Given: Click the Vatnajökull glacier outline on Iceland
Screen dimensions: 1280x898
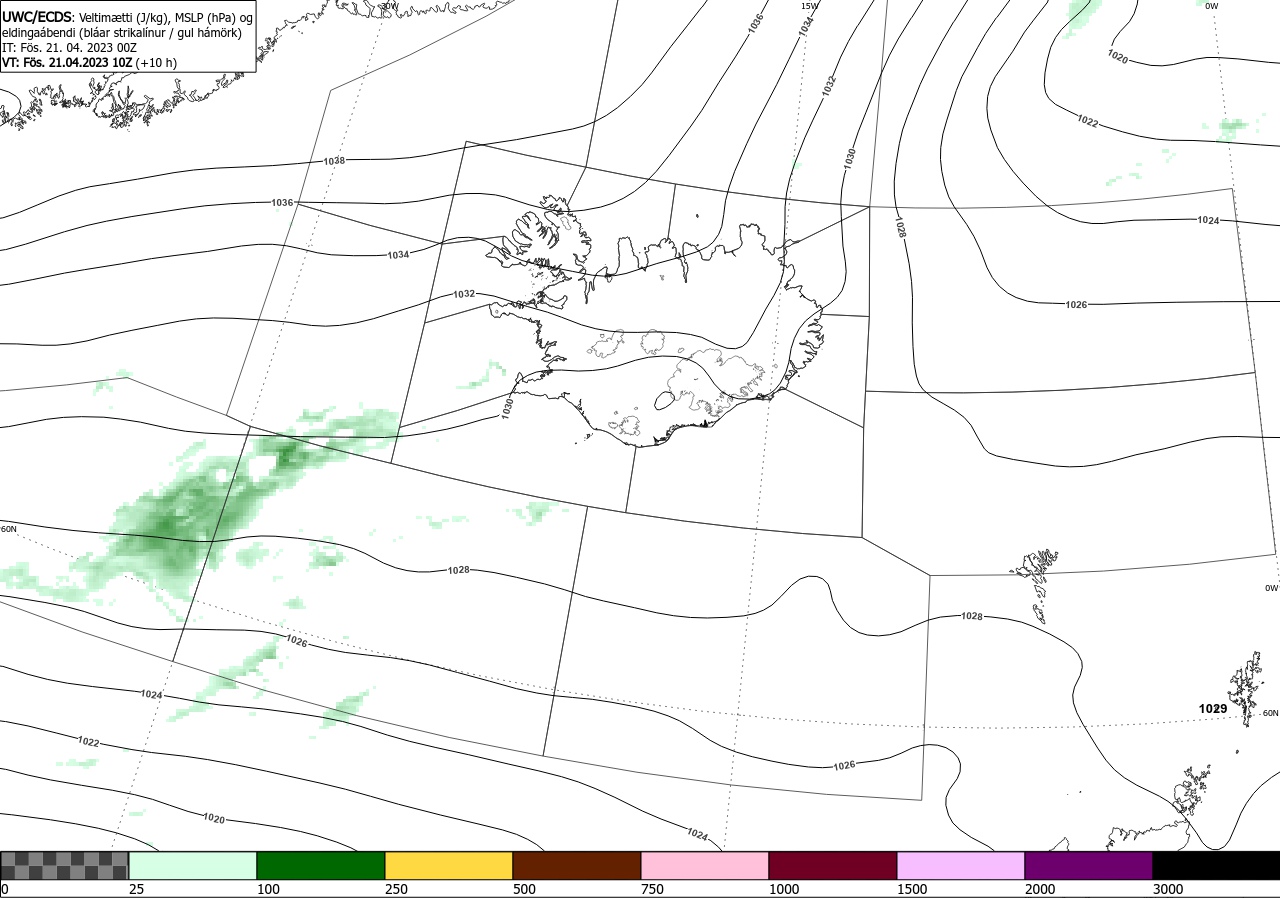Looking at the screenshot, I should click(716, 380).
